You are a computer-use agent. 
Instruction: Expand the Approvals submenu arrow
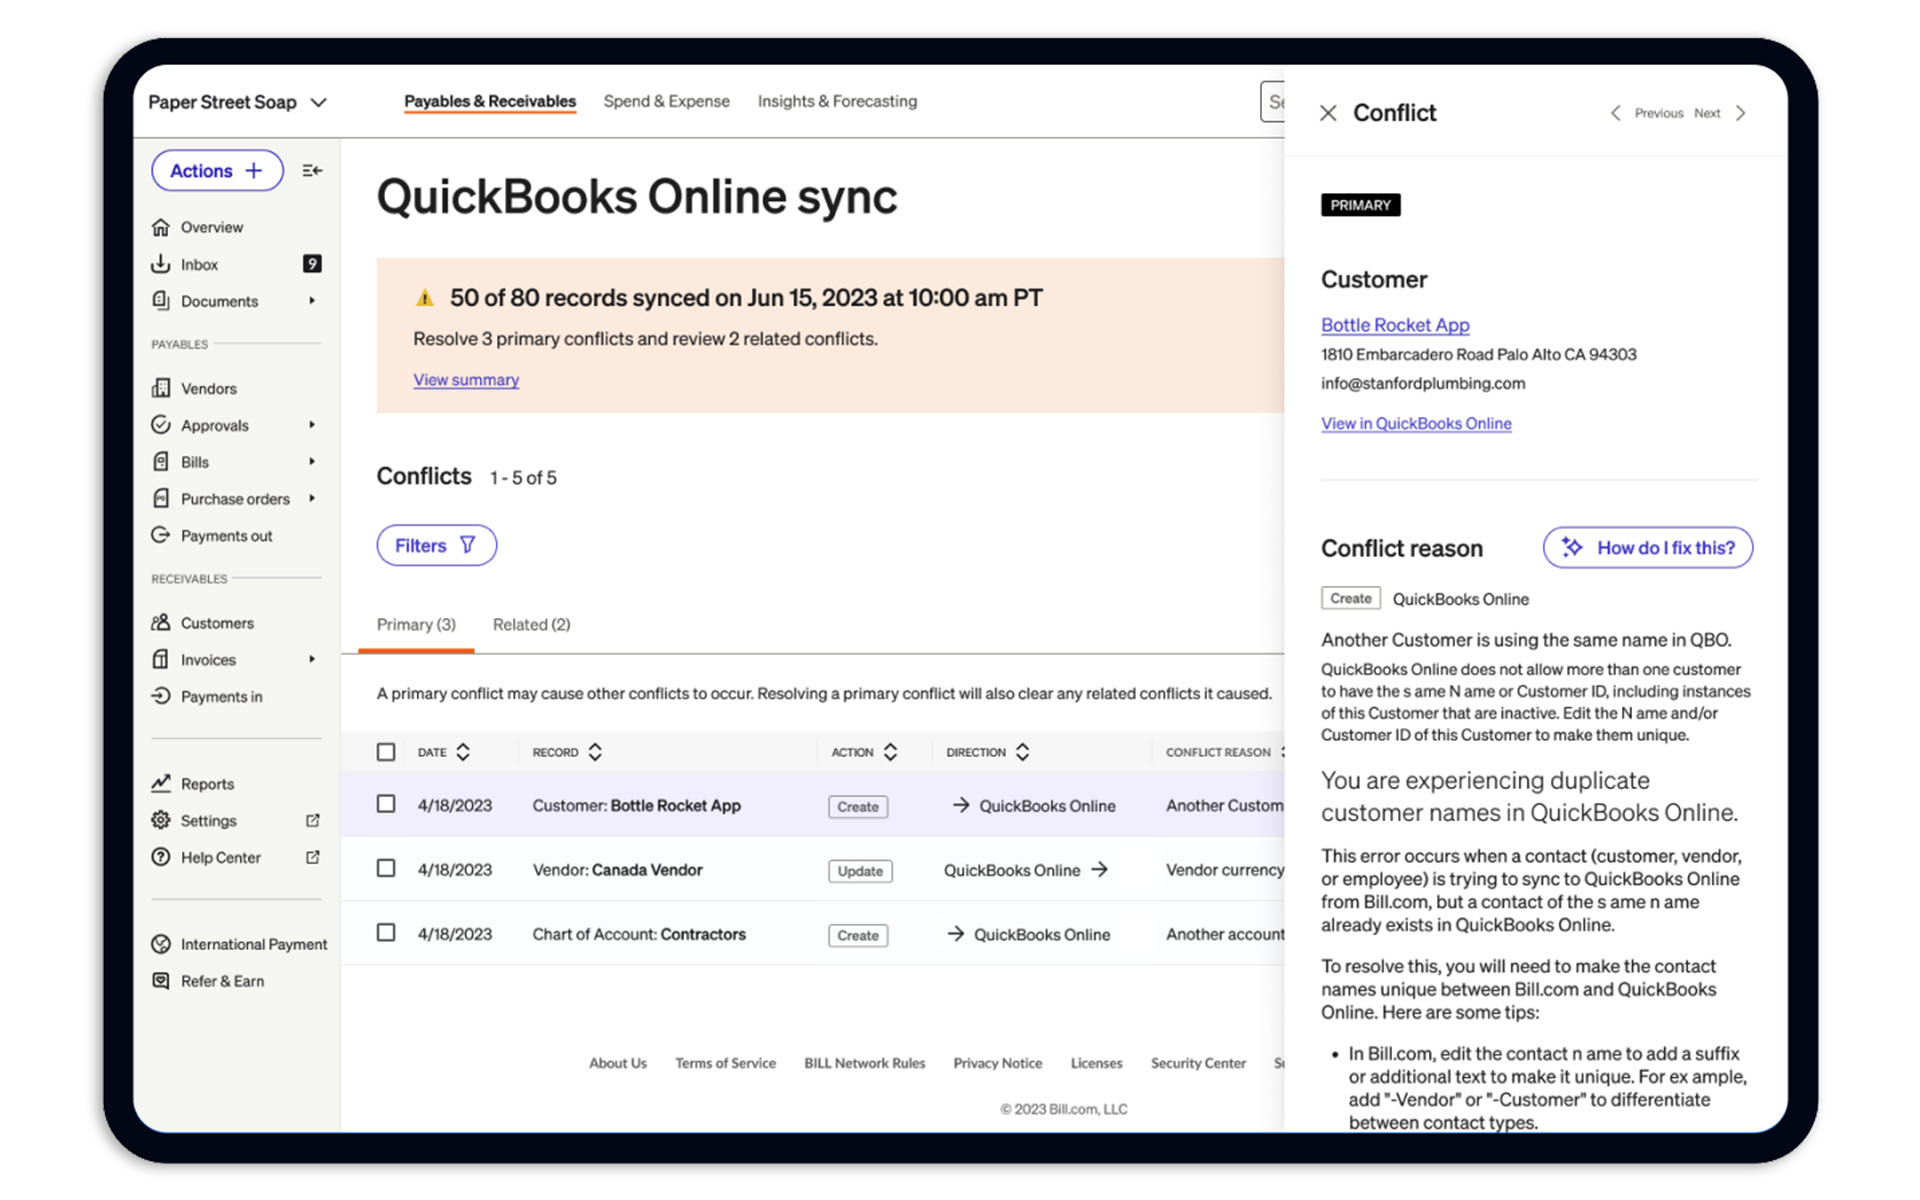coord(312,425)
